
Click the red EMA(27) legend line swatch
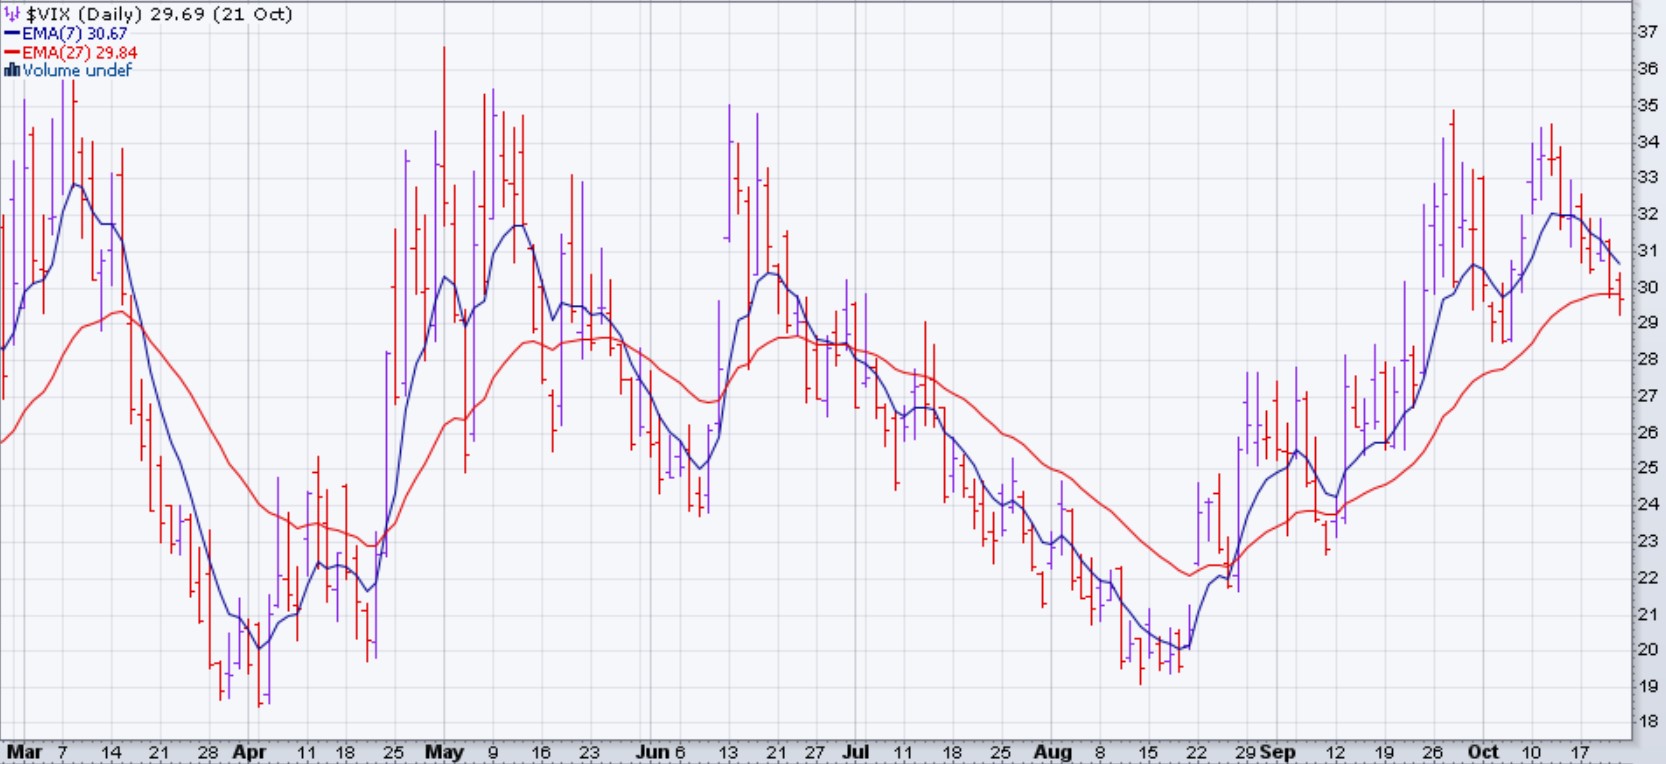coord(12,52)
